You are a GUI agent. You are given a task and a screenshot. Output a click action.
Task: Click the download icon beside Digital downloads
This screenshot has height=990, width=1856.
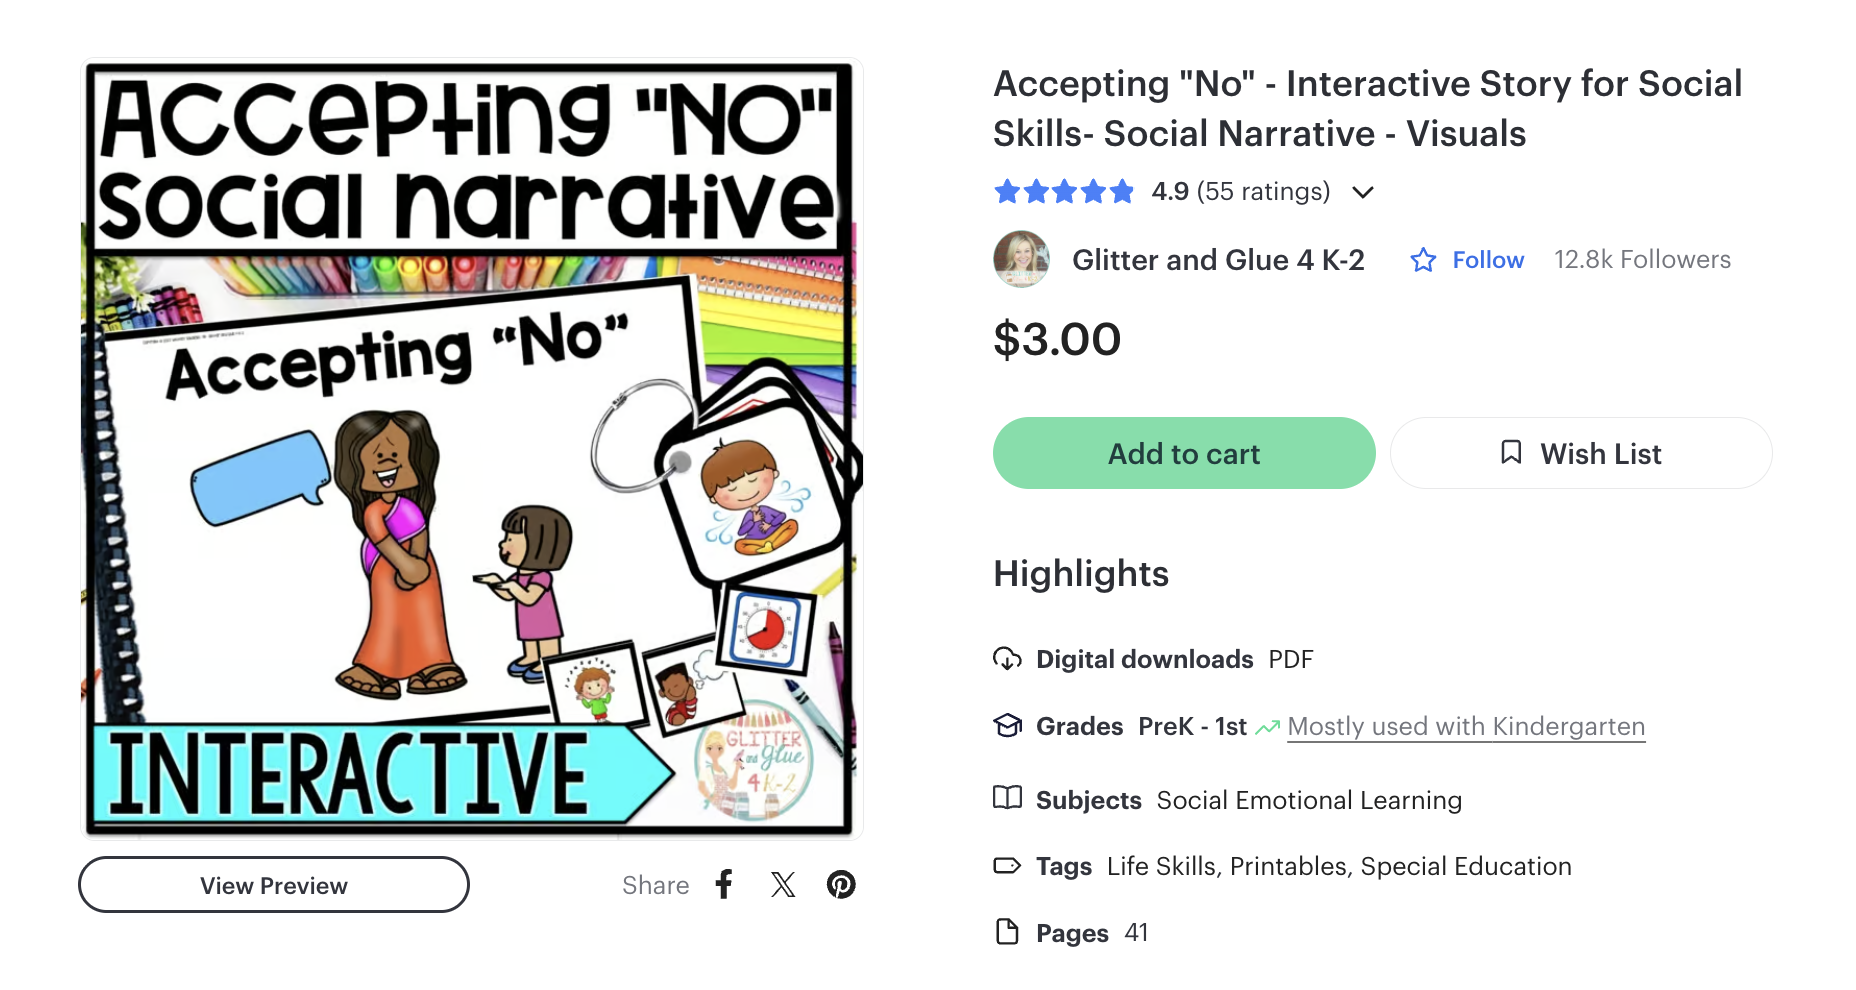(1007, 659)
